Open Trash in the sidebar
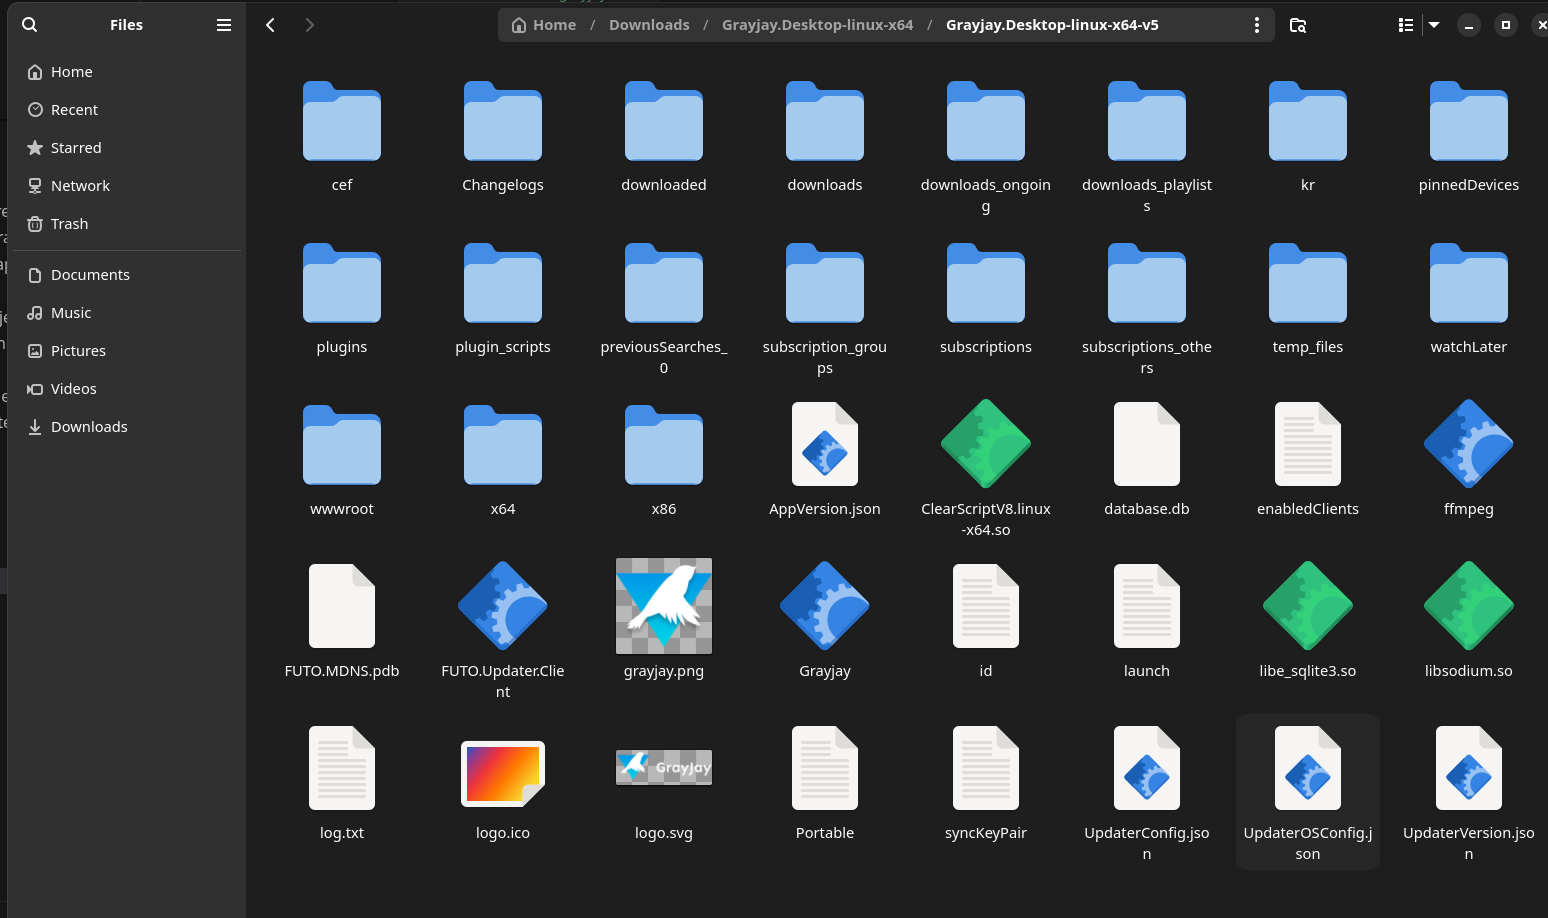 pos(127,224)
